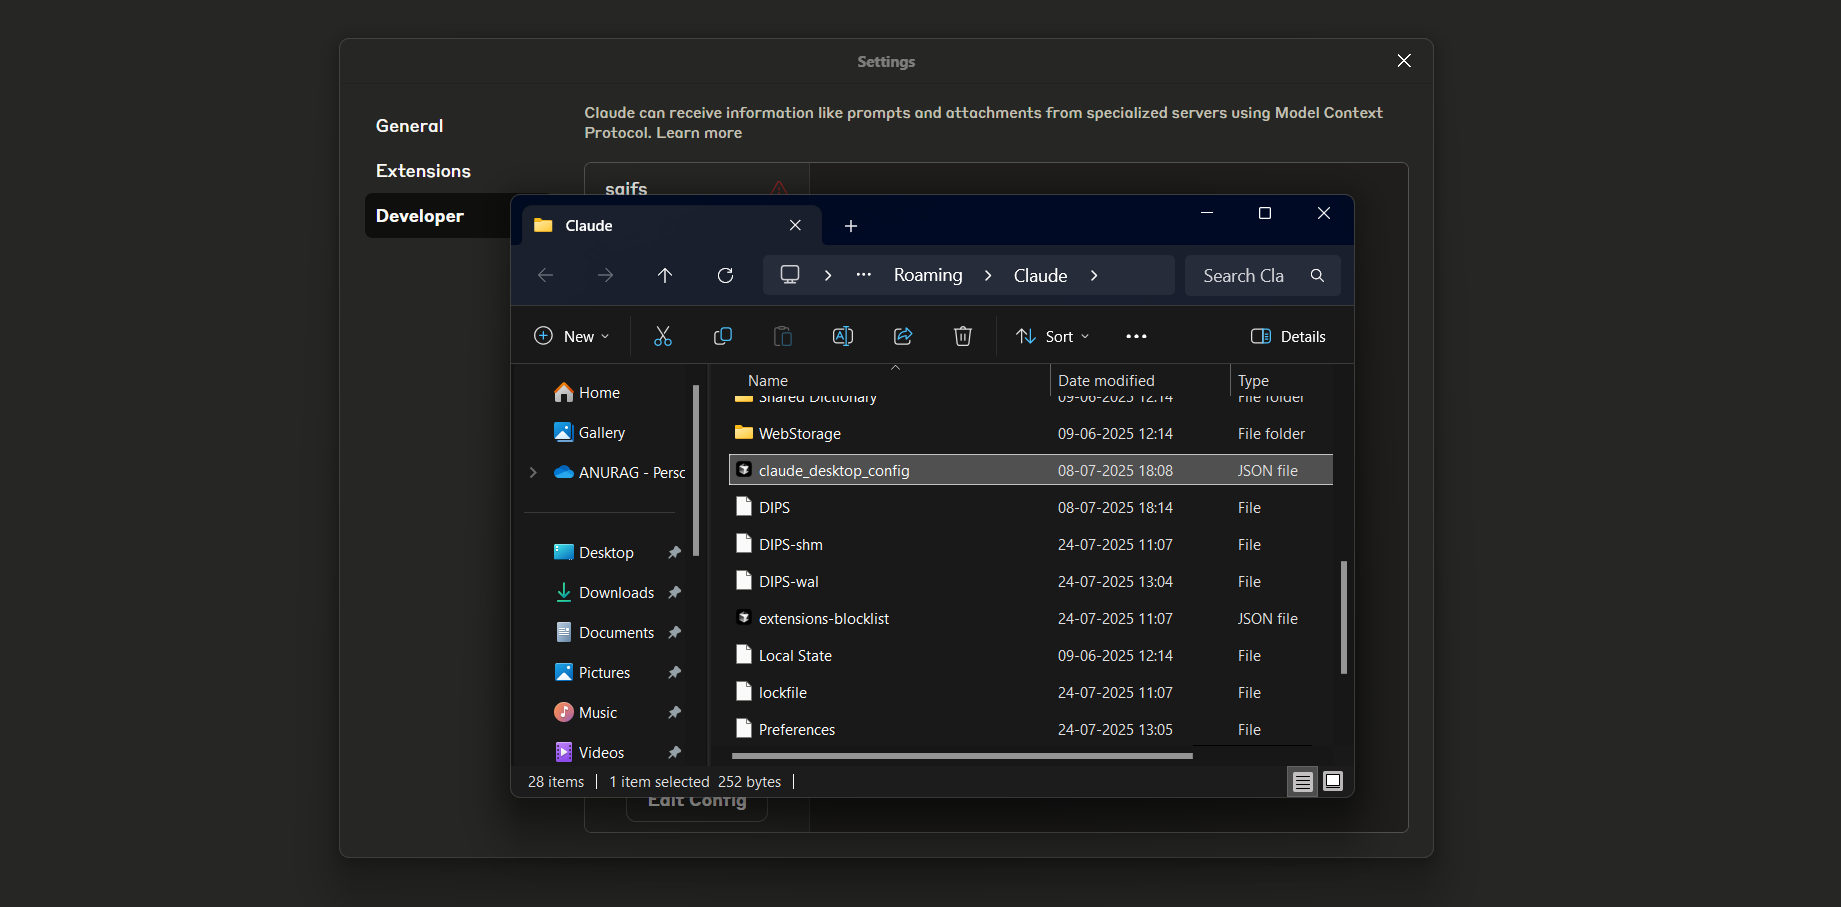1841x907 pixels.
Task: Expand chevron after Roaming breadcrumb
Action: pyautogui.click(x=988, y=275)
